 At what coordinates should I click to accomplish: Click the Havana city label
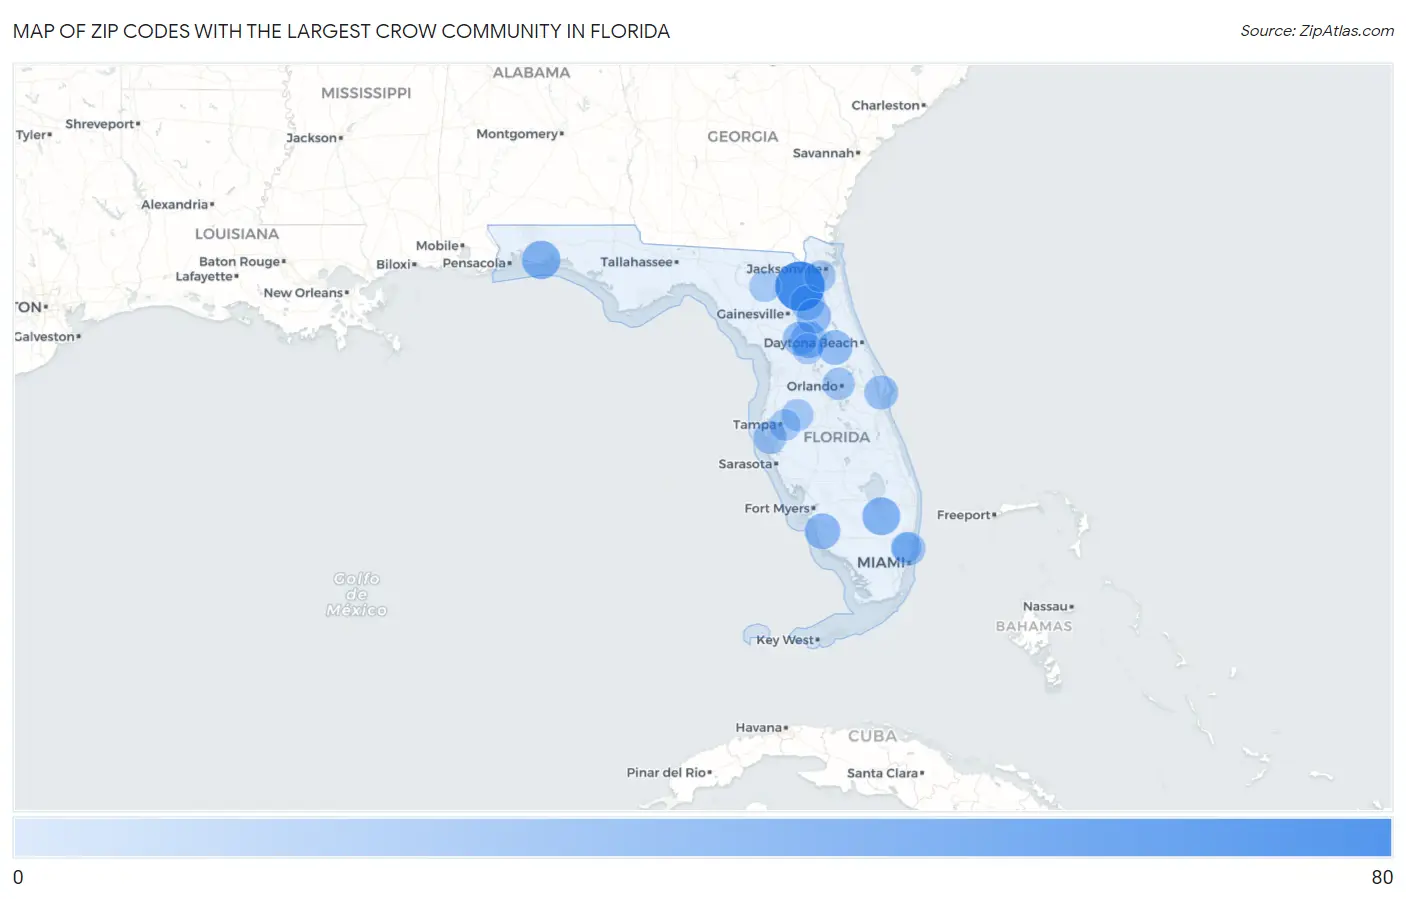(x=758, y=728)
